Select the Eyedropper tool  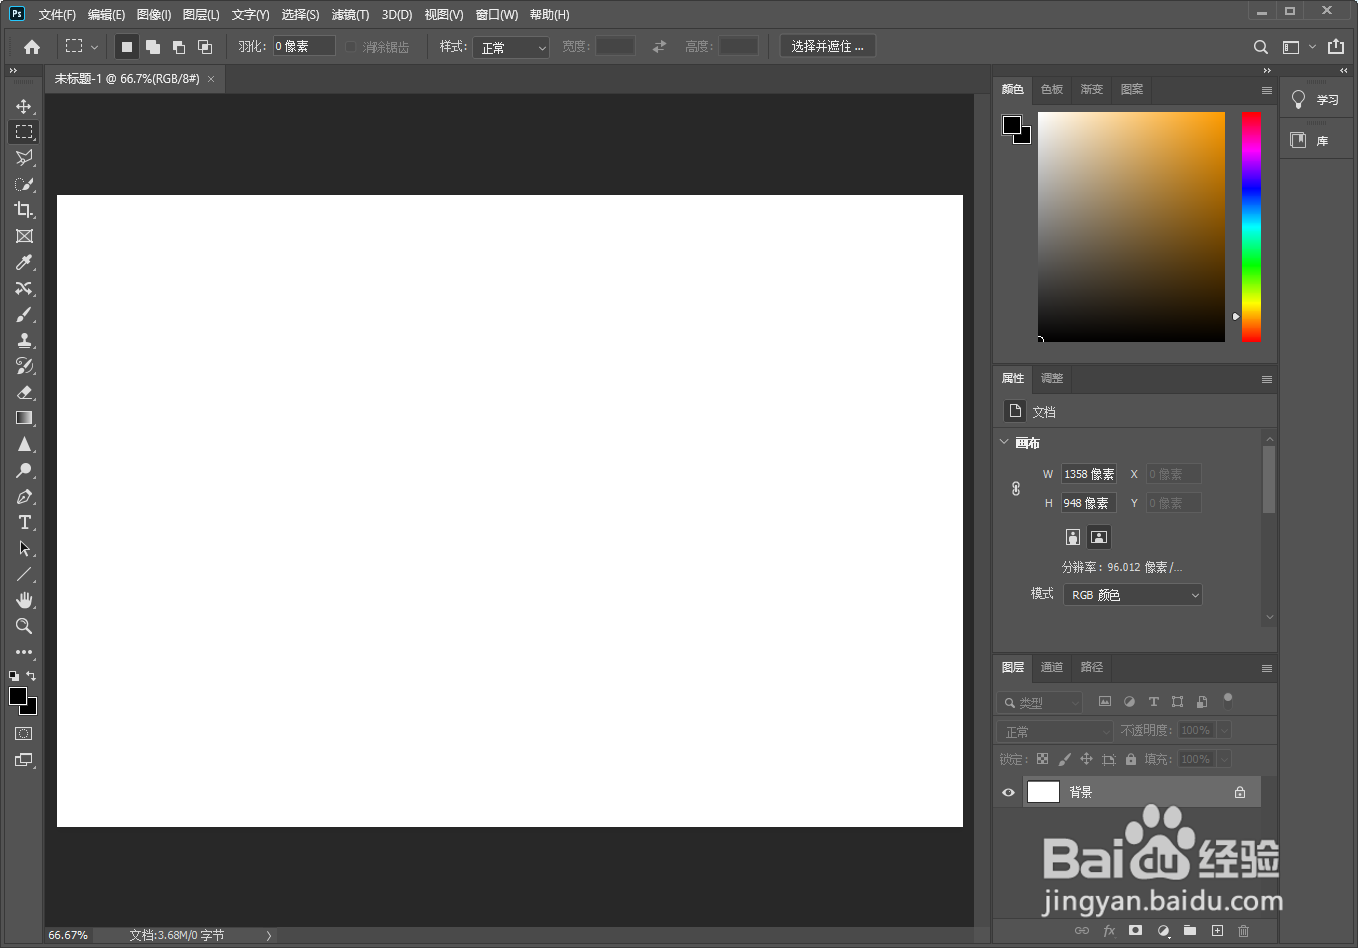point(24,262)
